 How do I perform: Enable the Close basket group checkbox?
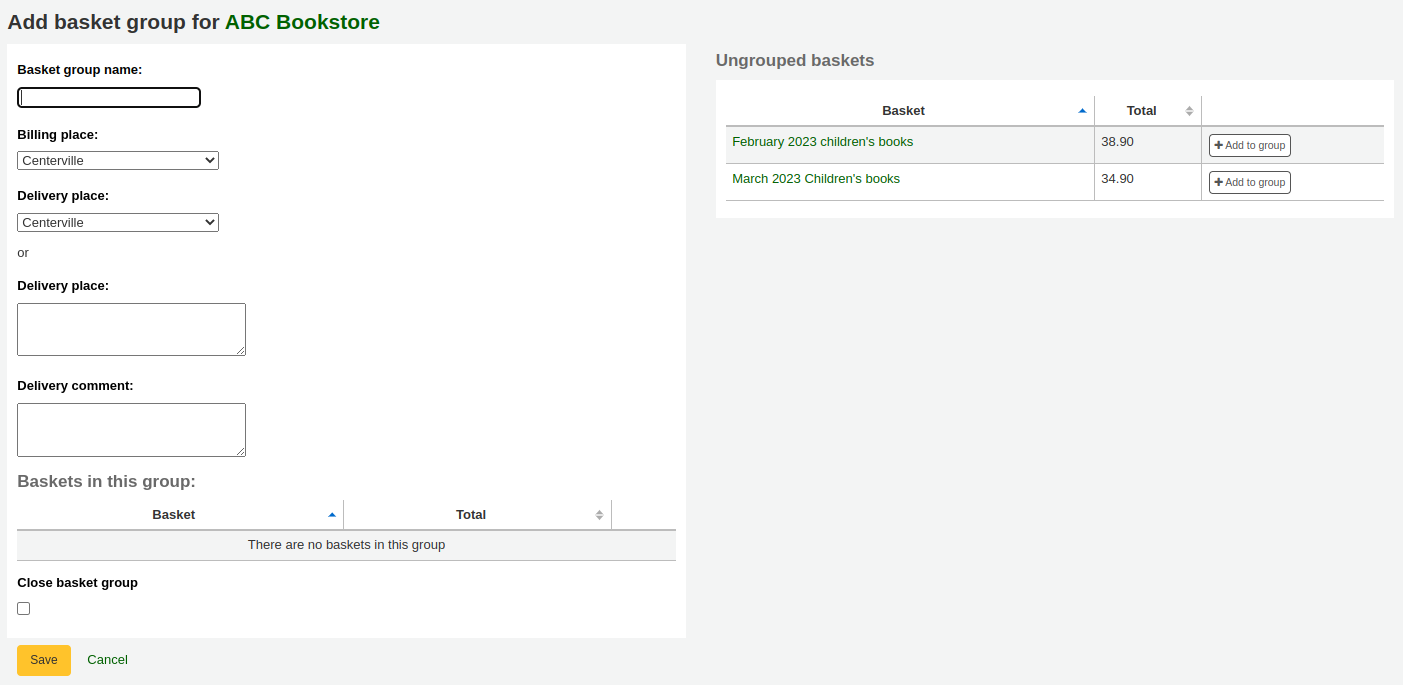tap(23, 608)
